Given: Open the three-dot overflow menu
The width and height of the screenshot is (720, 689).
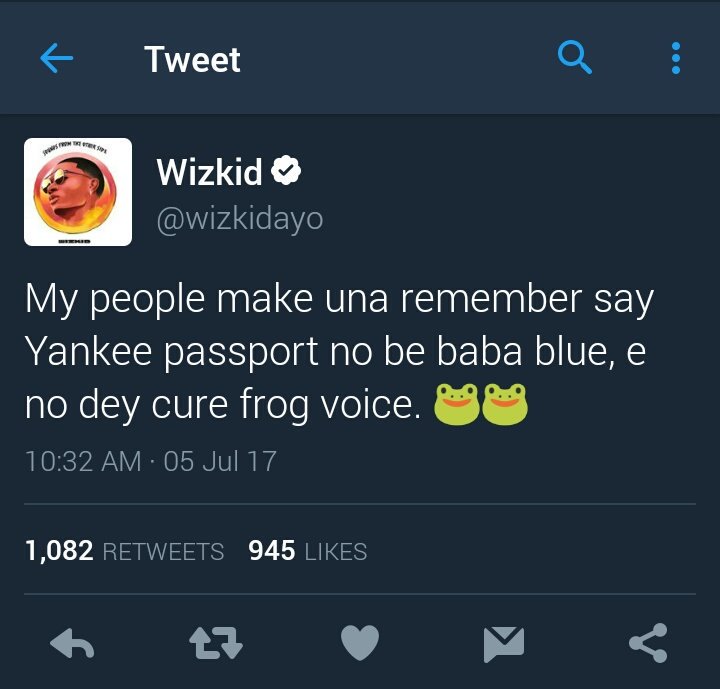Looking at the screenshot, I should tap(675, 58).
